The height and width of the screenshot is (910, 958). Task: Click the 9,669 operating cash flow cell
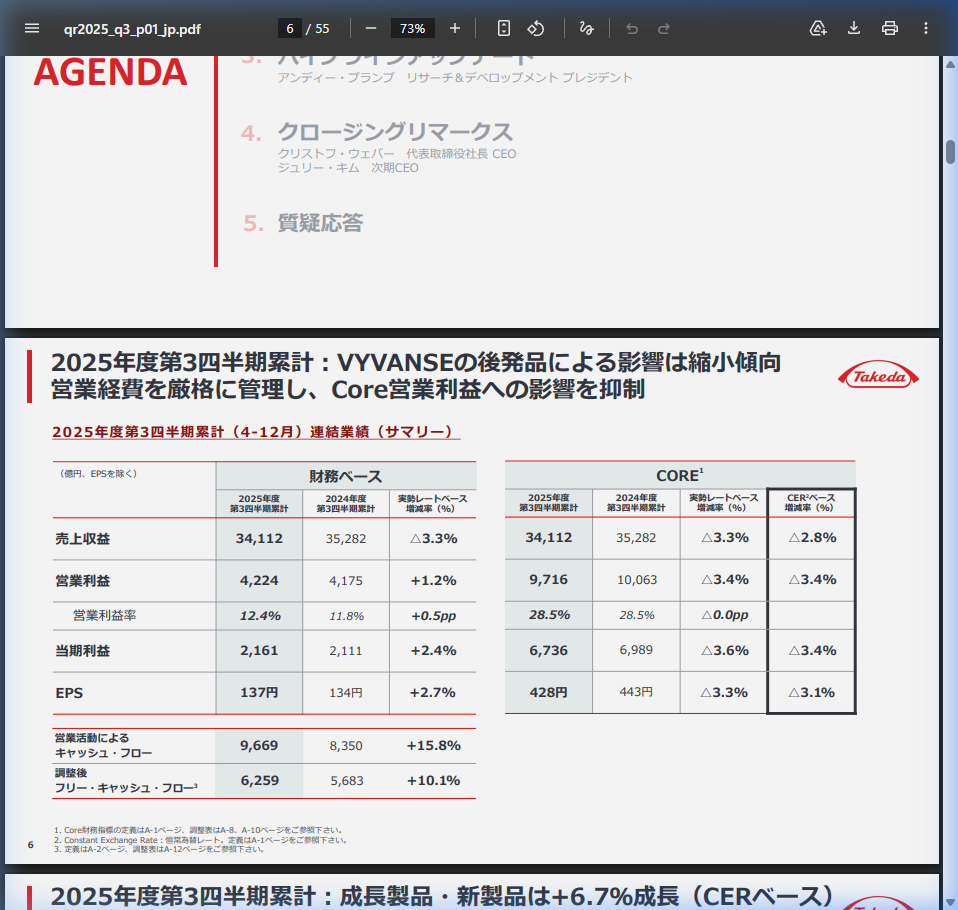(x=259, y=746)
